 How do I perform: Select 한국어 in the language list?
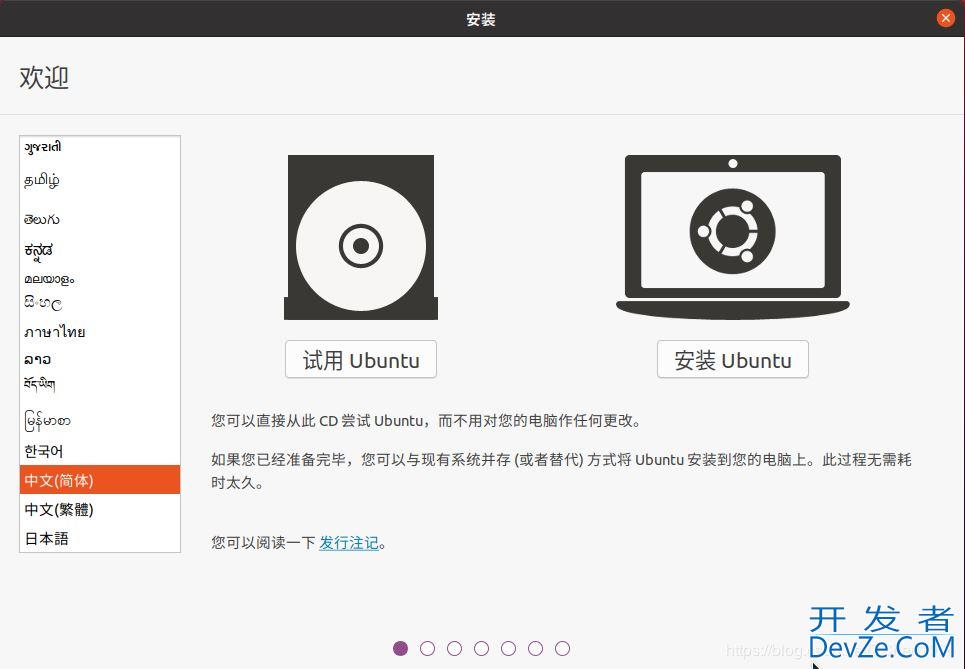pyautogui.click(x=100, y=451)
